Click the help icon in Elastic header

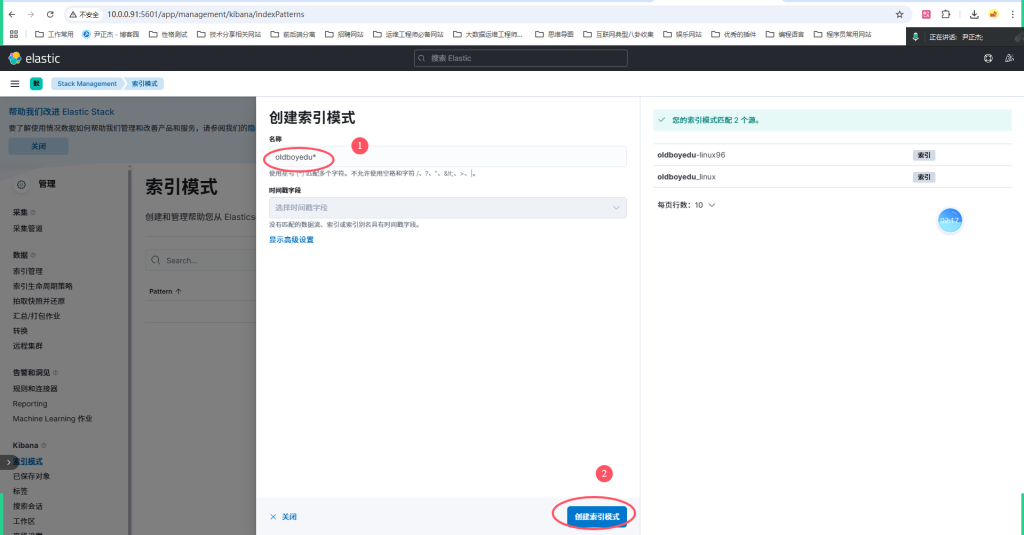tap(988, 58)
